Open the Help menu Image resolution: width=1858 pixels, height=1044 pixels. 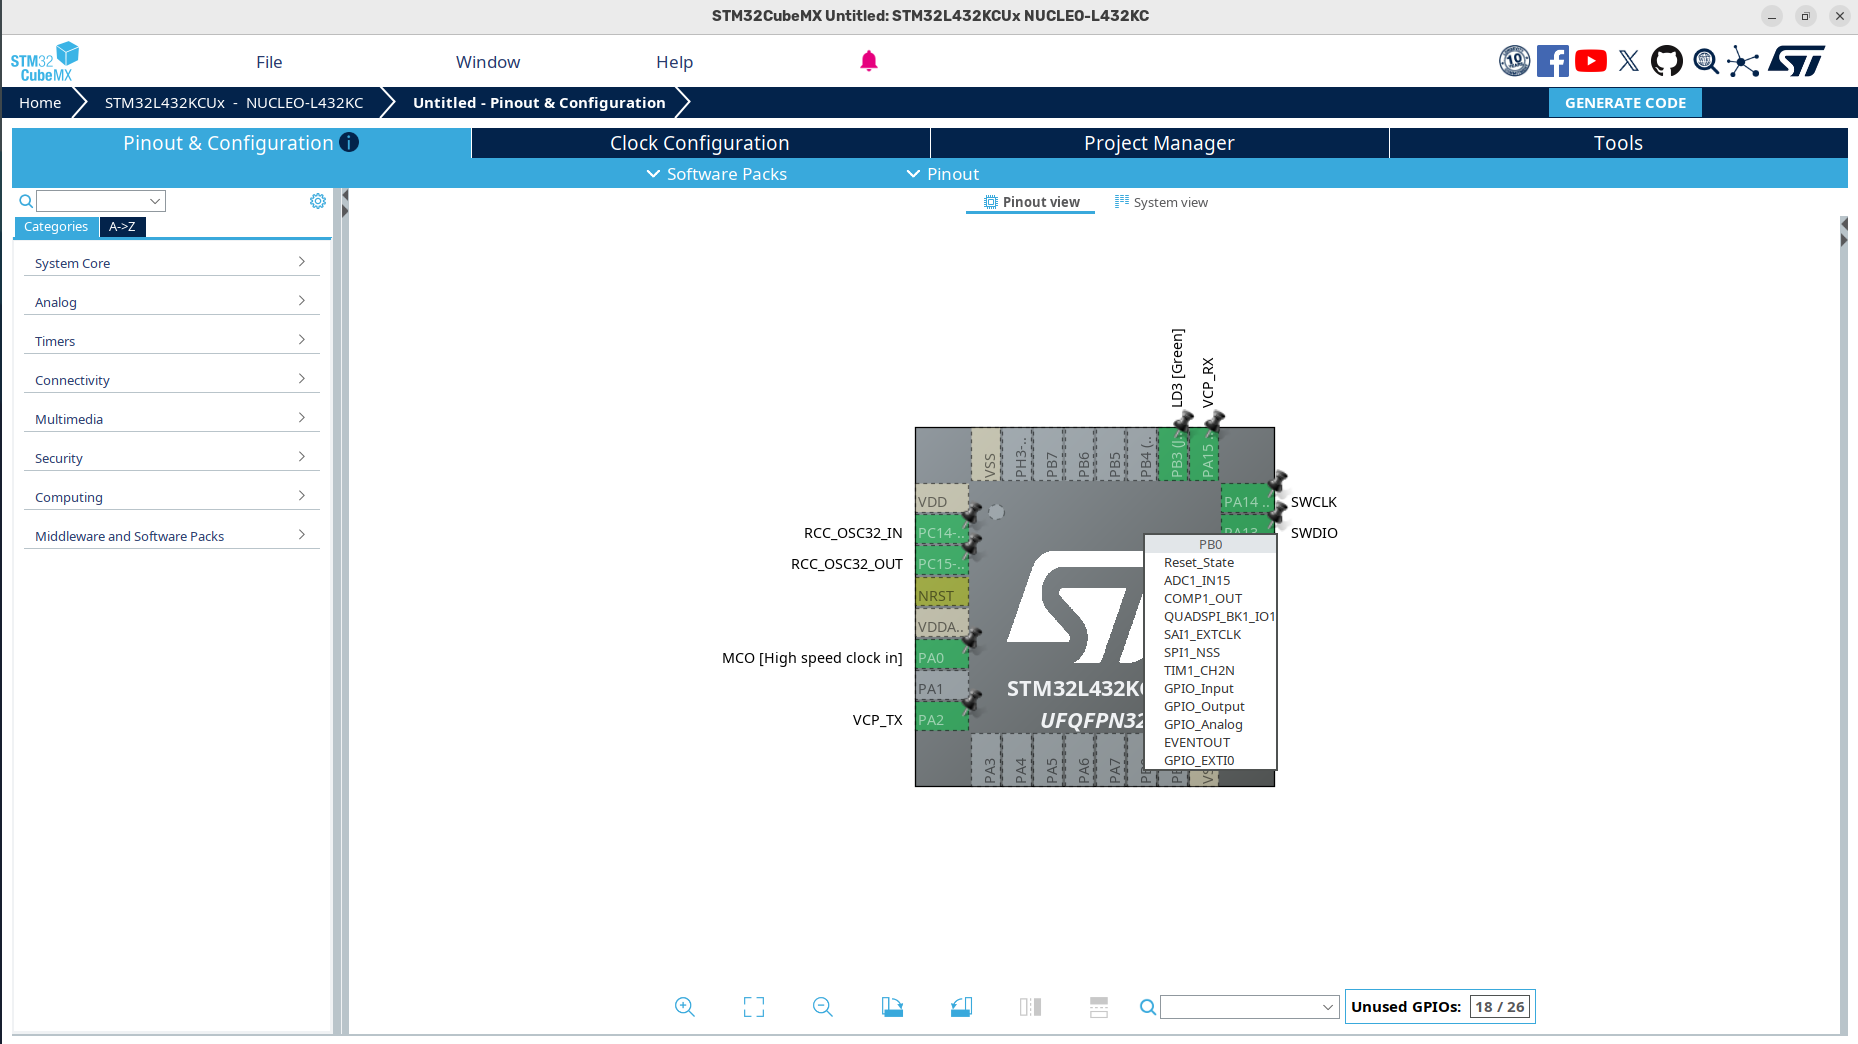(674, 62)
